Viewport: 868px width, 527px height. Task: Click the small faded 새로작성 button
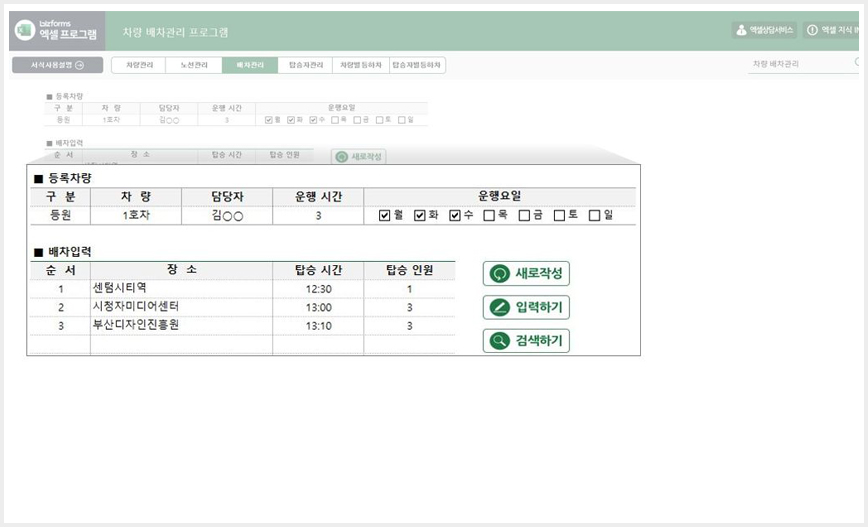[x=359, y=157]
